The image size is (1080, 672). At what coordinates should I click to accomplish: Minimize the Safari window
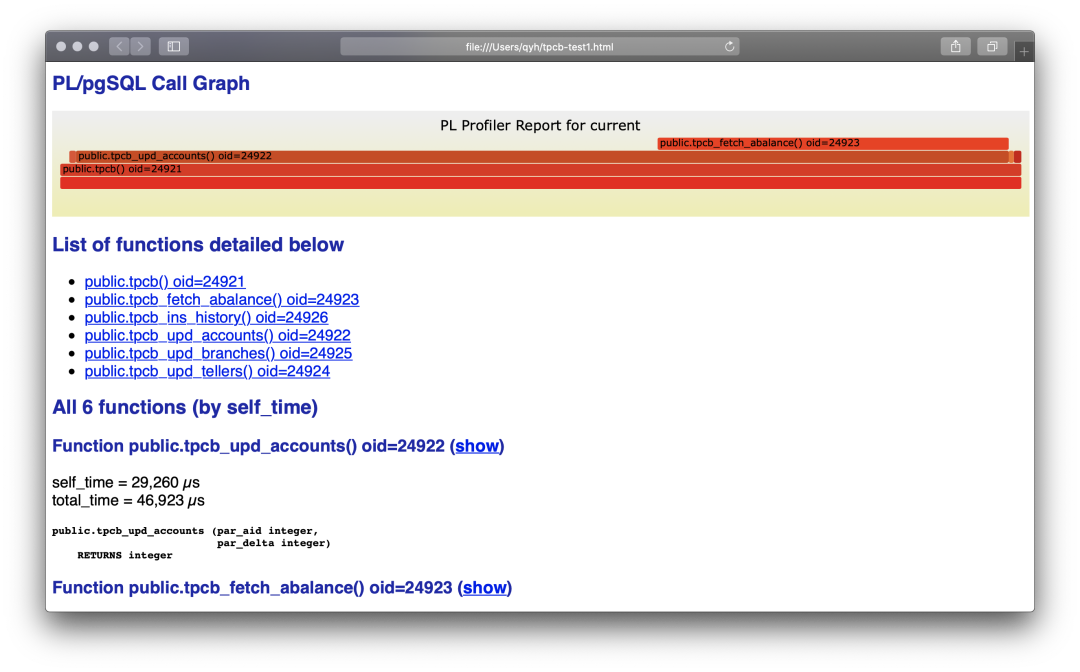click(x=77, y=46)
